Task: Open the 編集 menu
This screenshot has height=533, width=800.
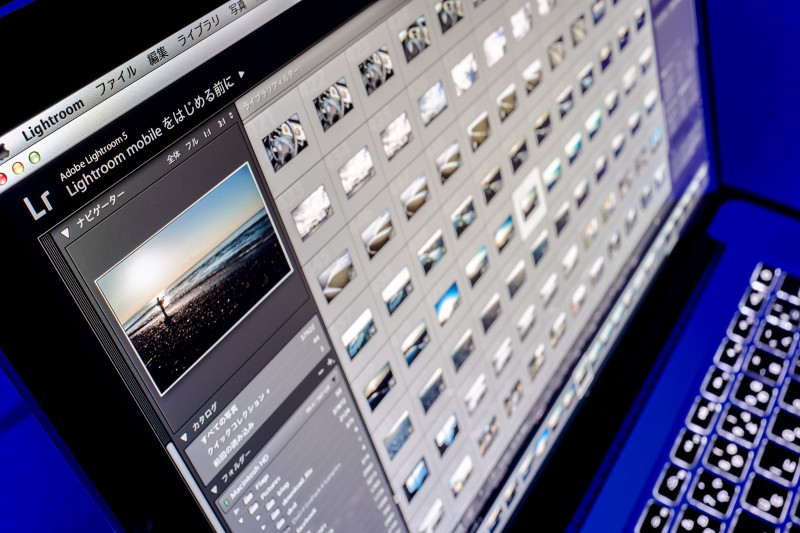Action: (158, 55)
